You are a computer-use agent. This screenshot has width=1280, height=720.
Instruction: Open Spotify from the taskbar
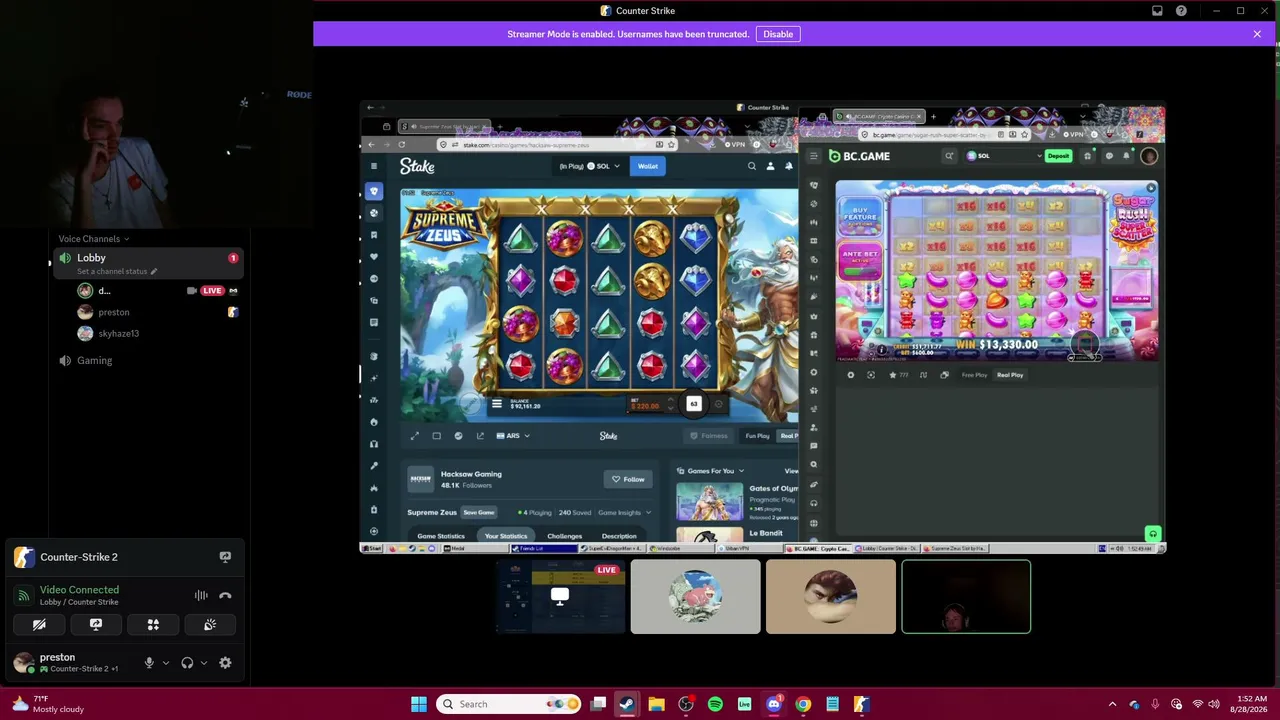[x=715, y=704]
